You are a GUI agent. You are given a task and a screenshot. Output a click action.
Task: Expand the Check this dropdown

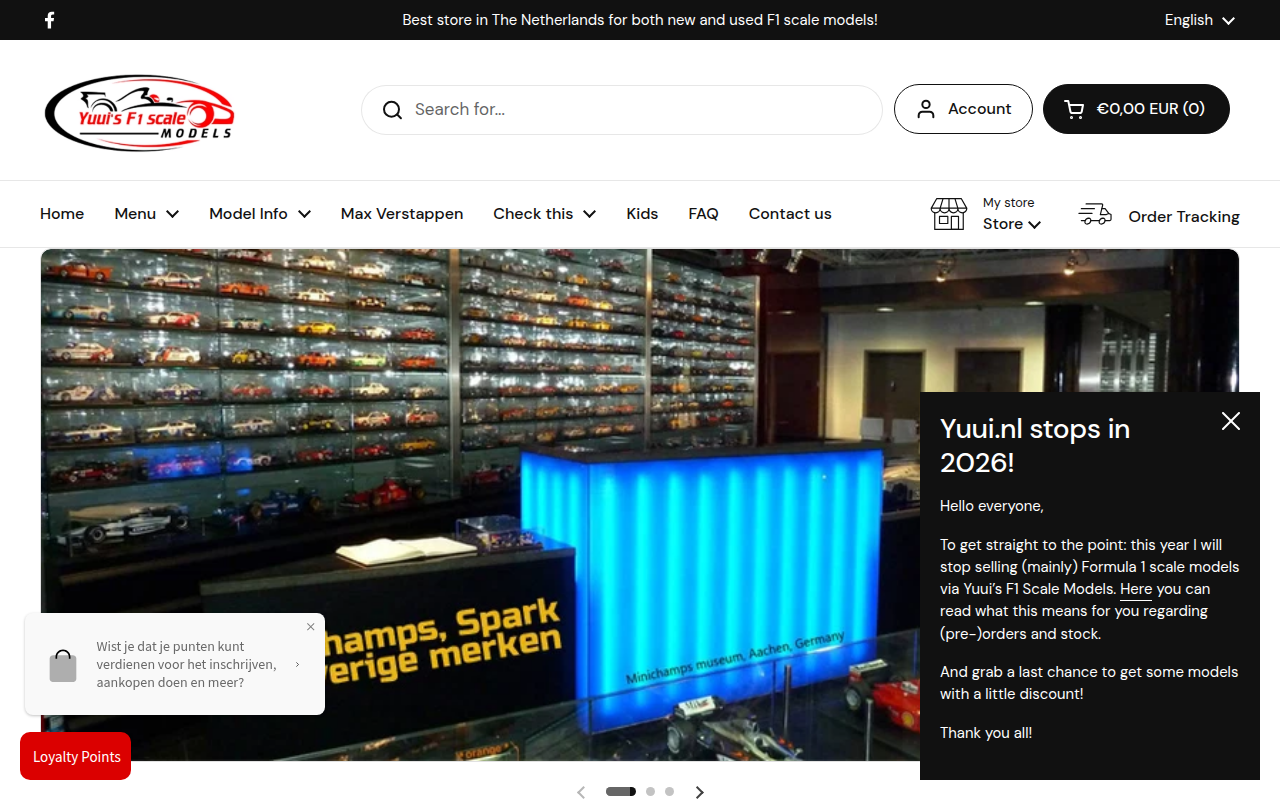tap(545, 214)
